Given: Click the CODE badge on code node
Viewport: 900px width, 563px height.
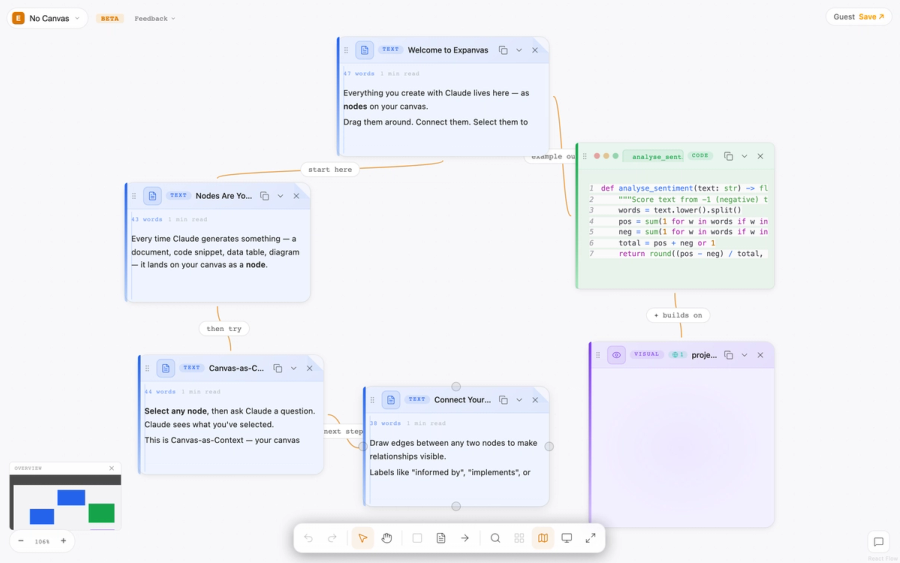Looking at the screenshot, I should click(700, 156).
